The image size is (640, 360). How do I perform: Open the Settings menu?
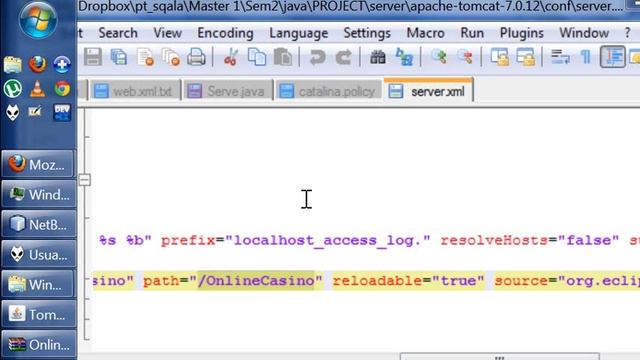pos(367,33)
